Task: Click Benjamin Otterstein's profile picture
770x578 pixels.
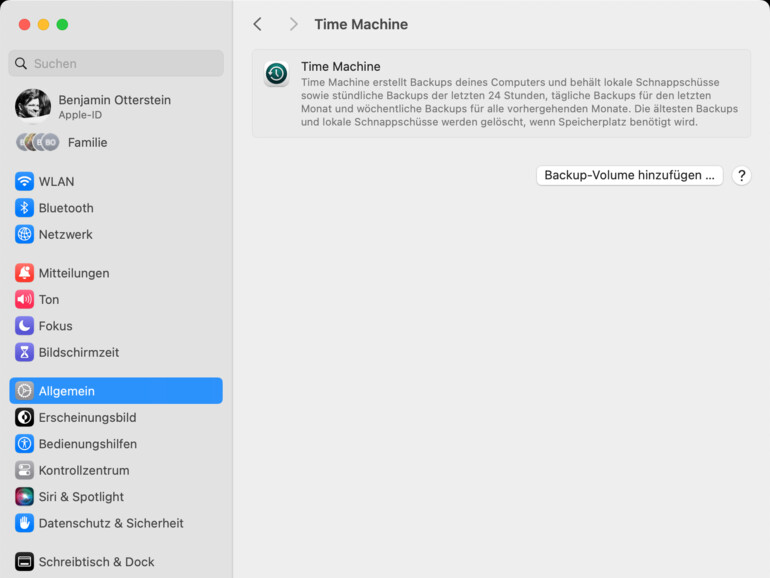Action: [33, 105]
